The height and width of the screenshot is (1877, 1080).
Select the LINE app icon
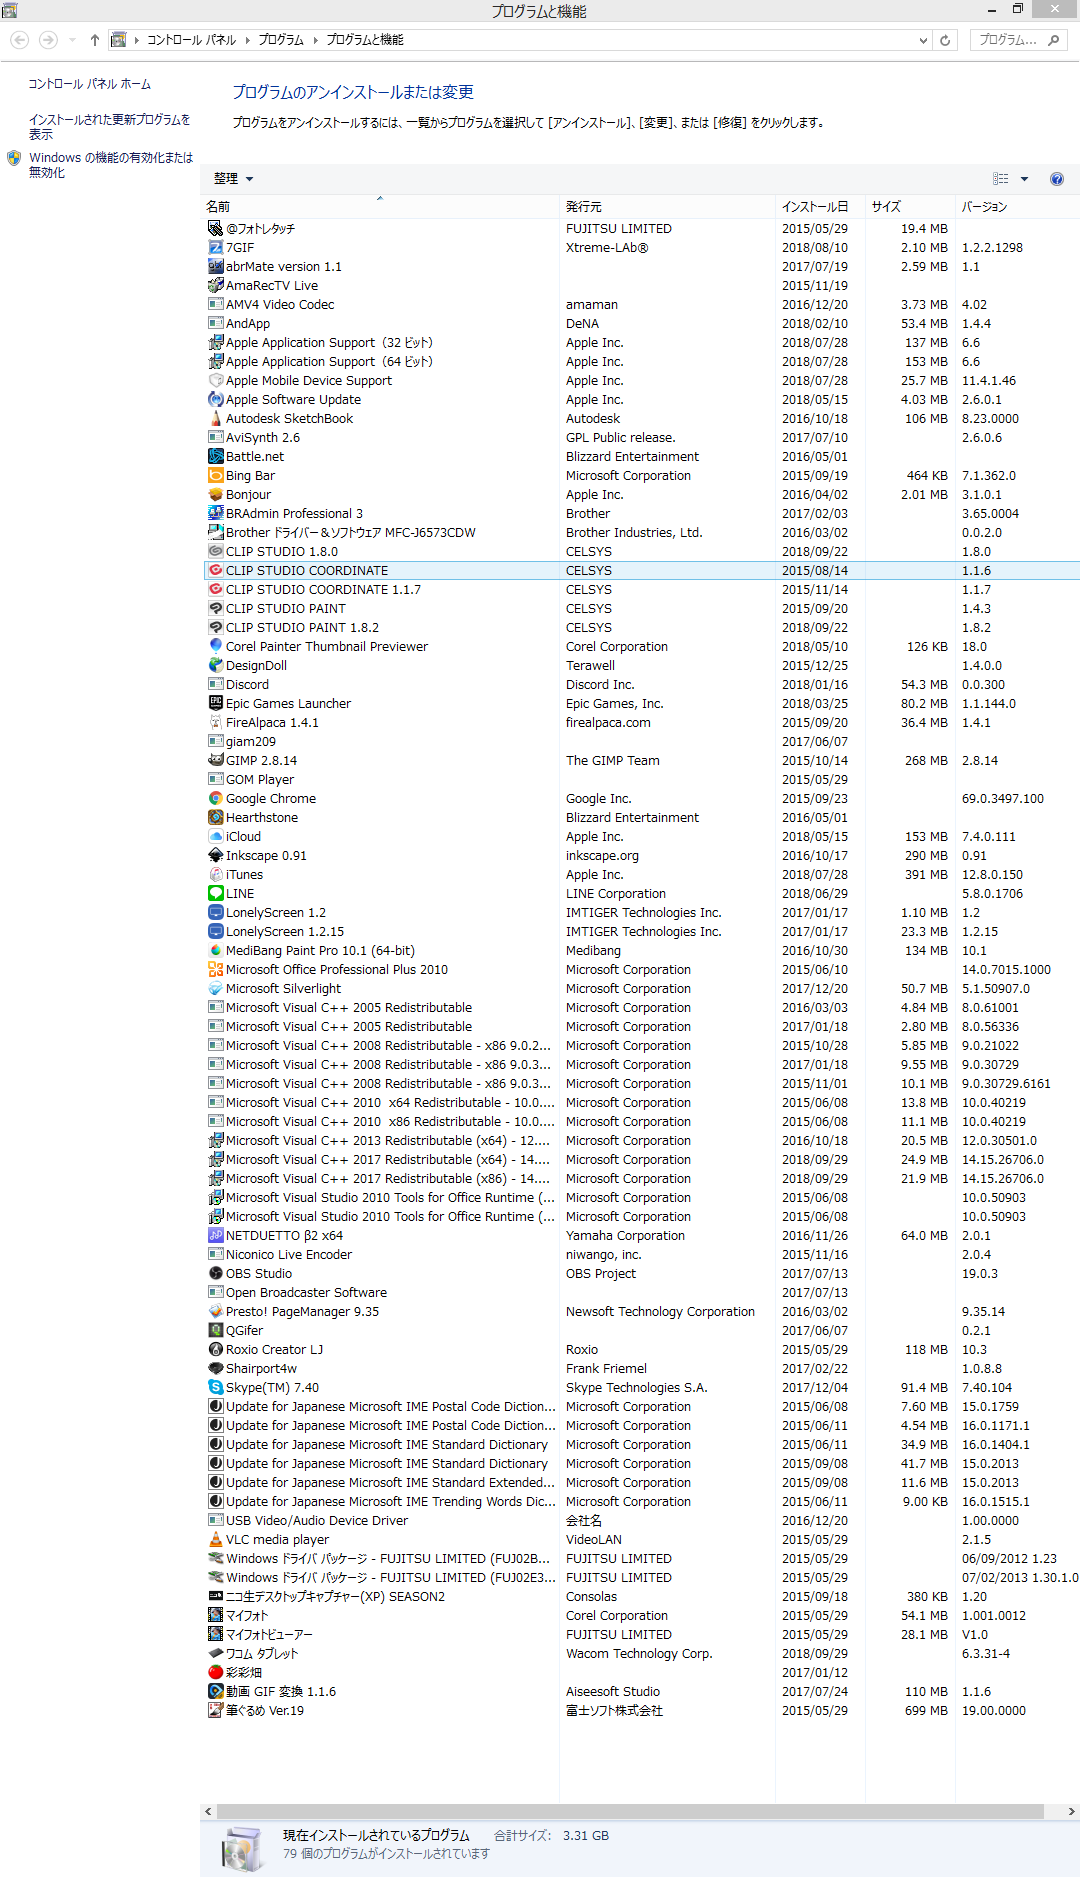215,893
